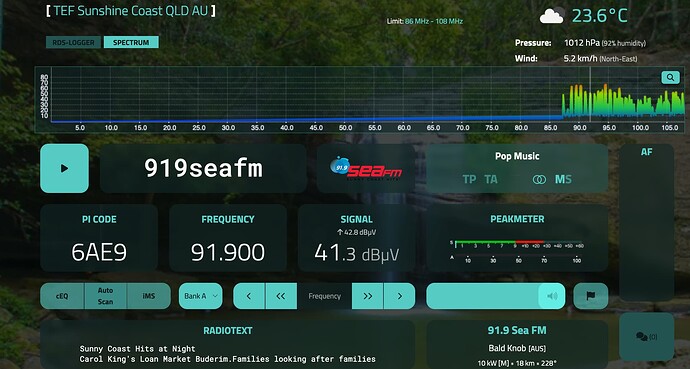Toggle the MS music/speech indicator

click(563, 179)
